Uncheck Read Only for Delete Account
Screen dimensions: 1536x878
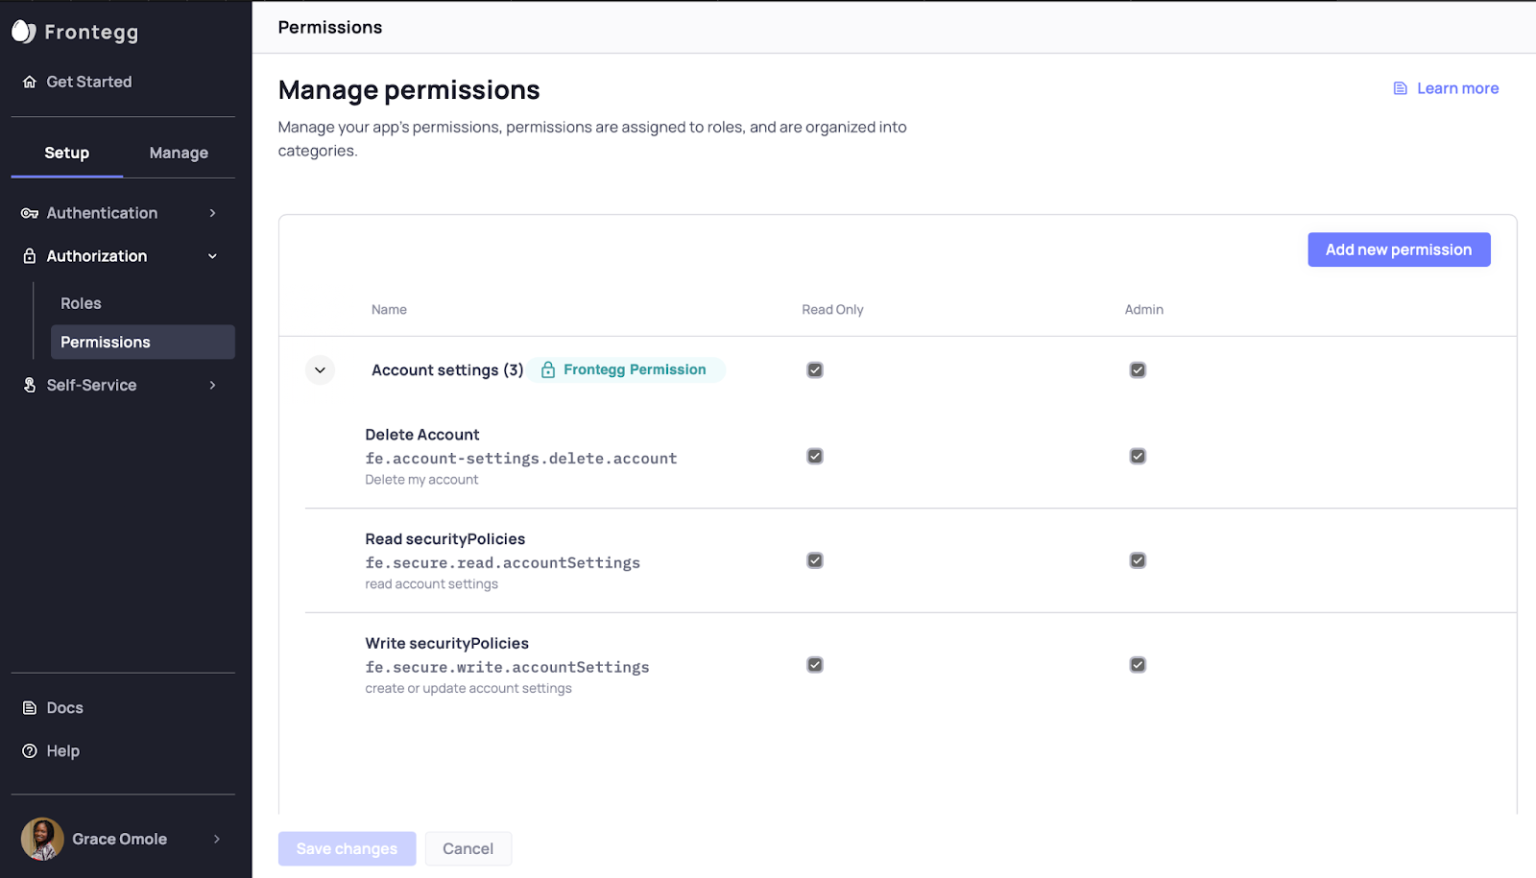pos(815,456)
